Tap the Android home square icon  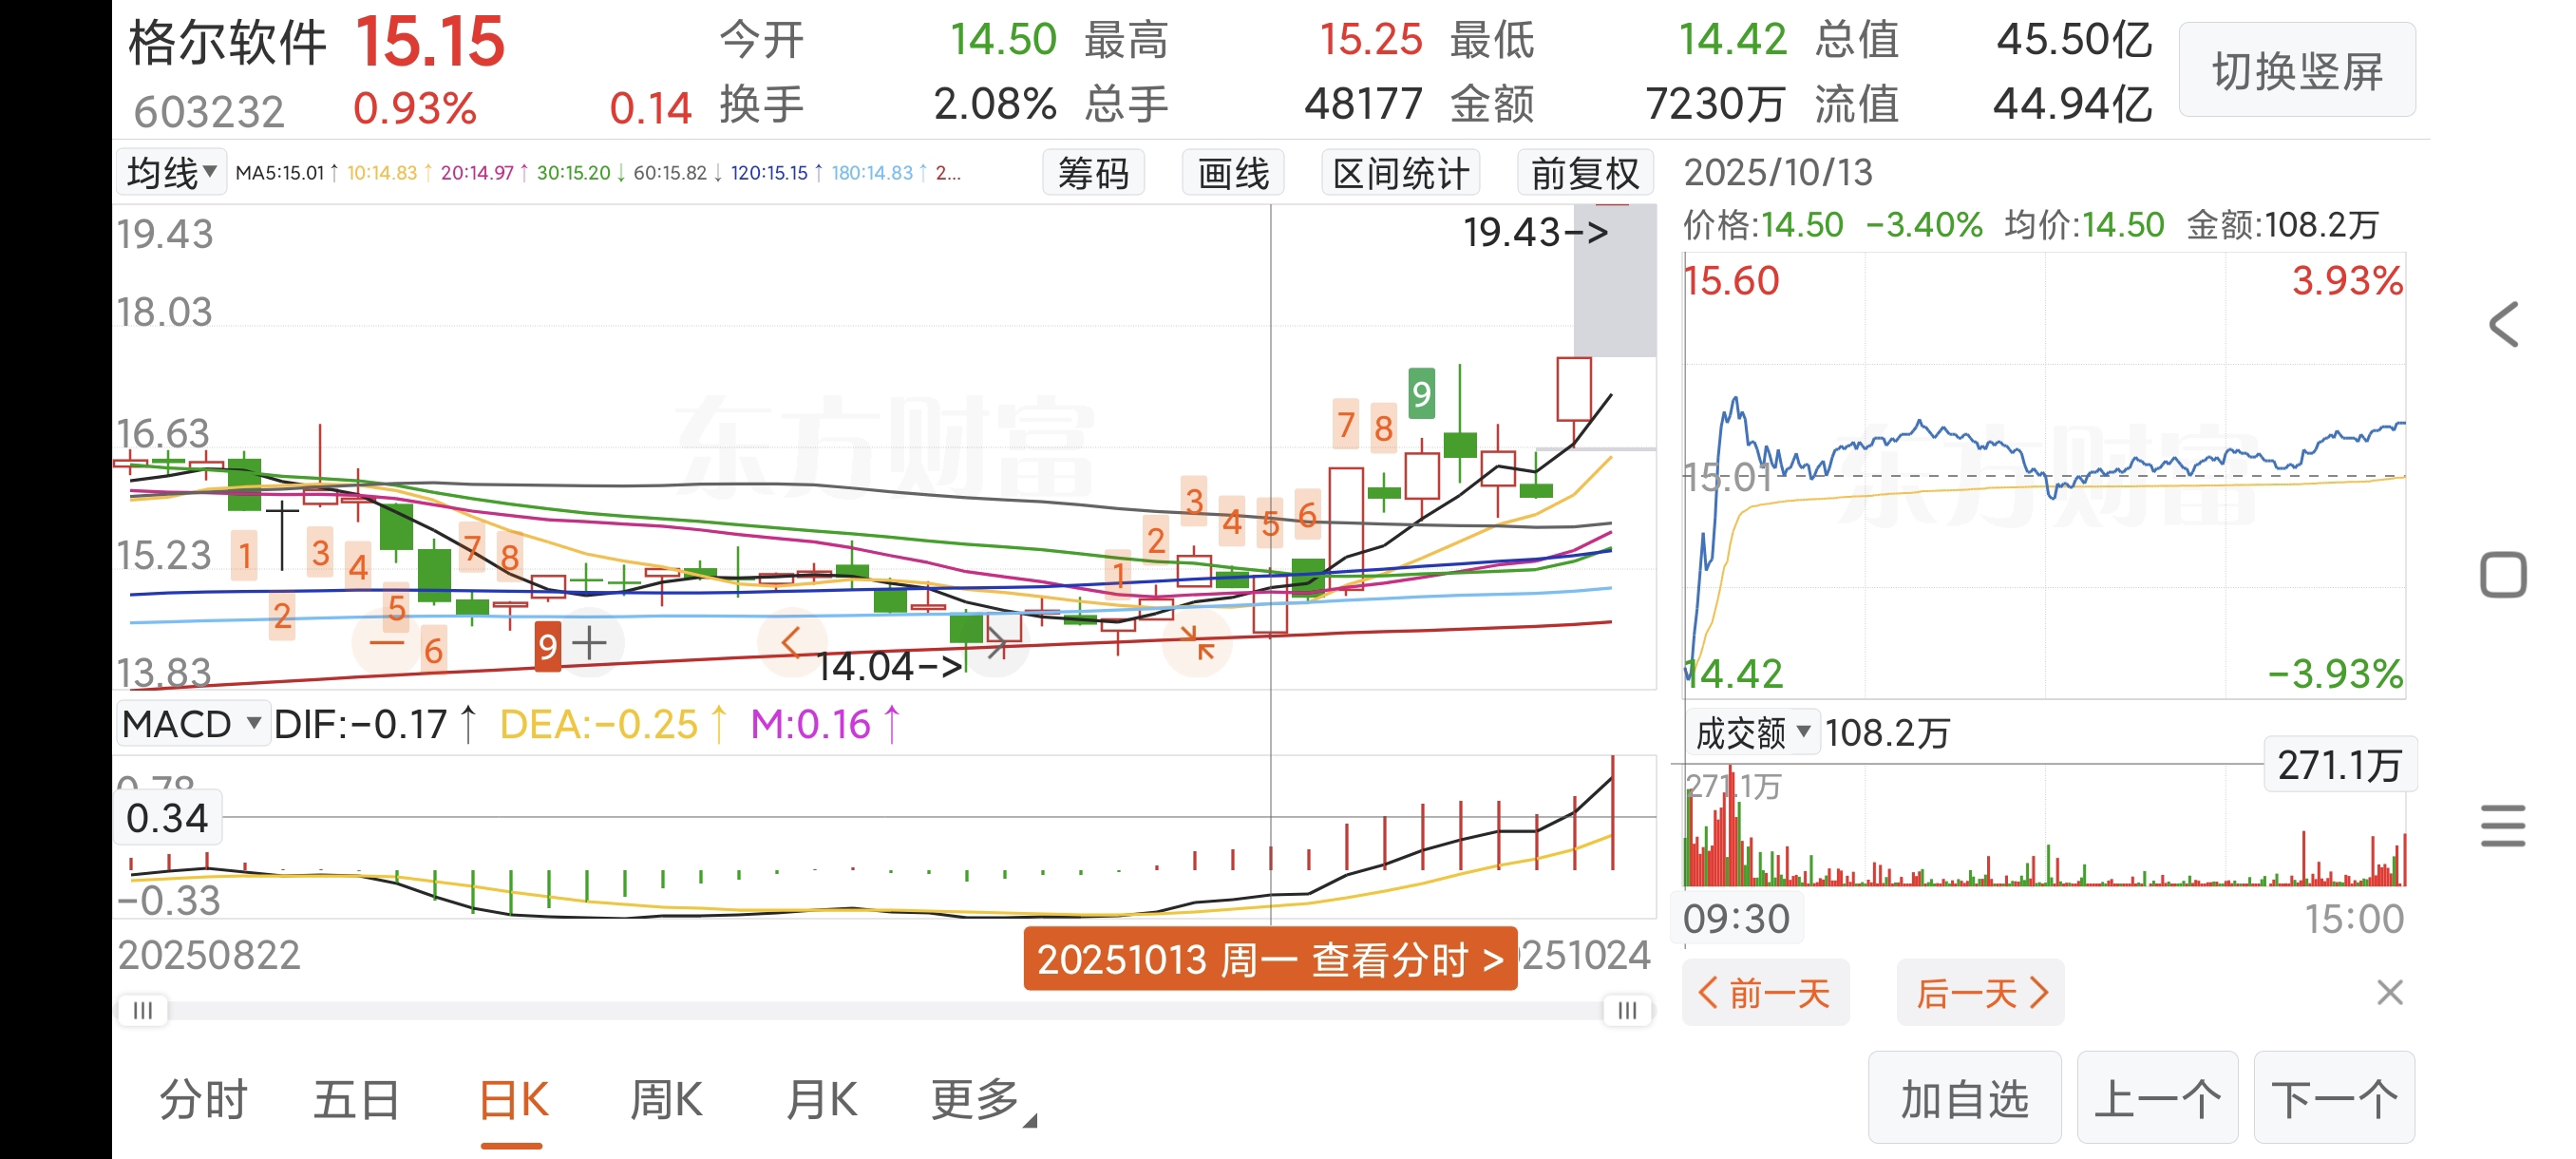tap(2503, 575)
